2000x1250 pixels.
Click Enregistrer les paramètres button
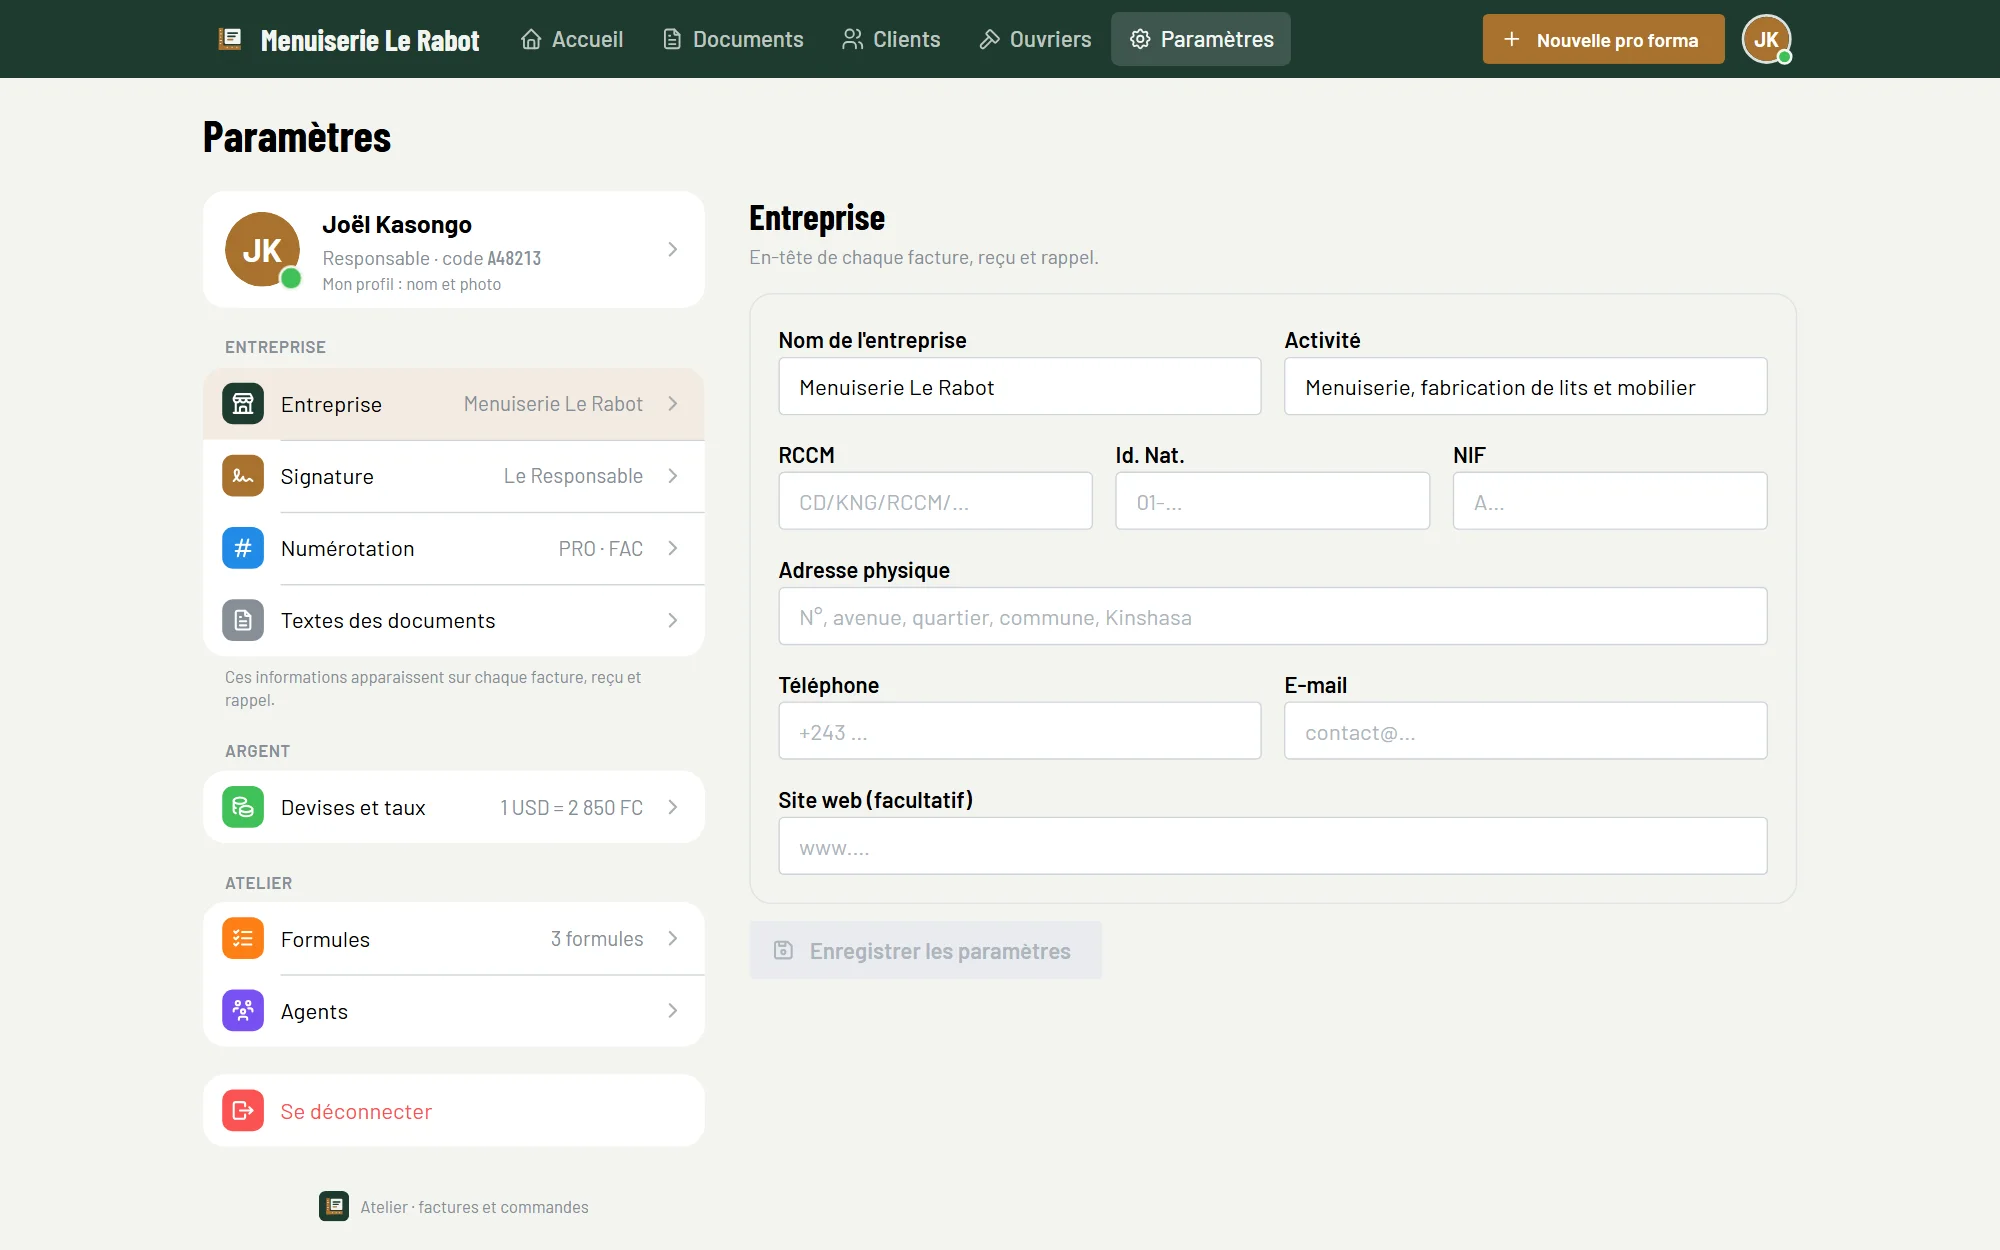926,950
